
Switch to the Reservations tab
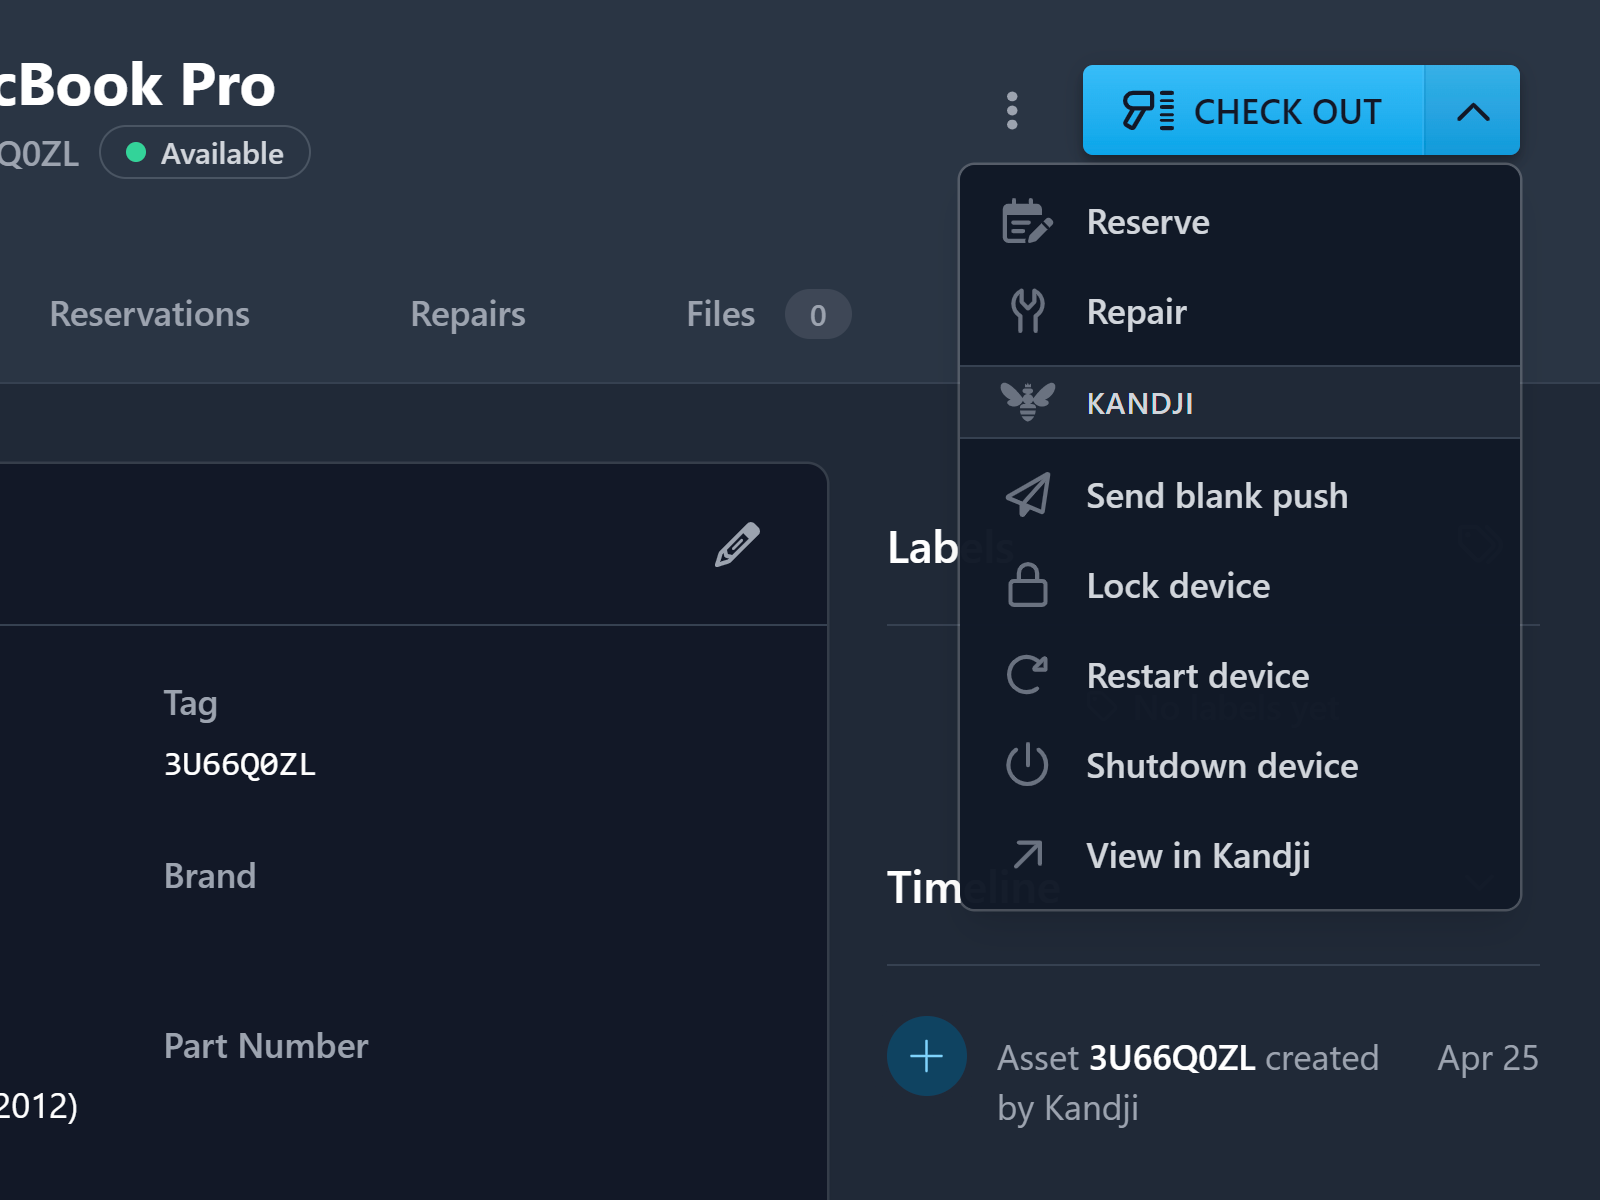coord(150,314)
